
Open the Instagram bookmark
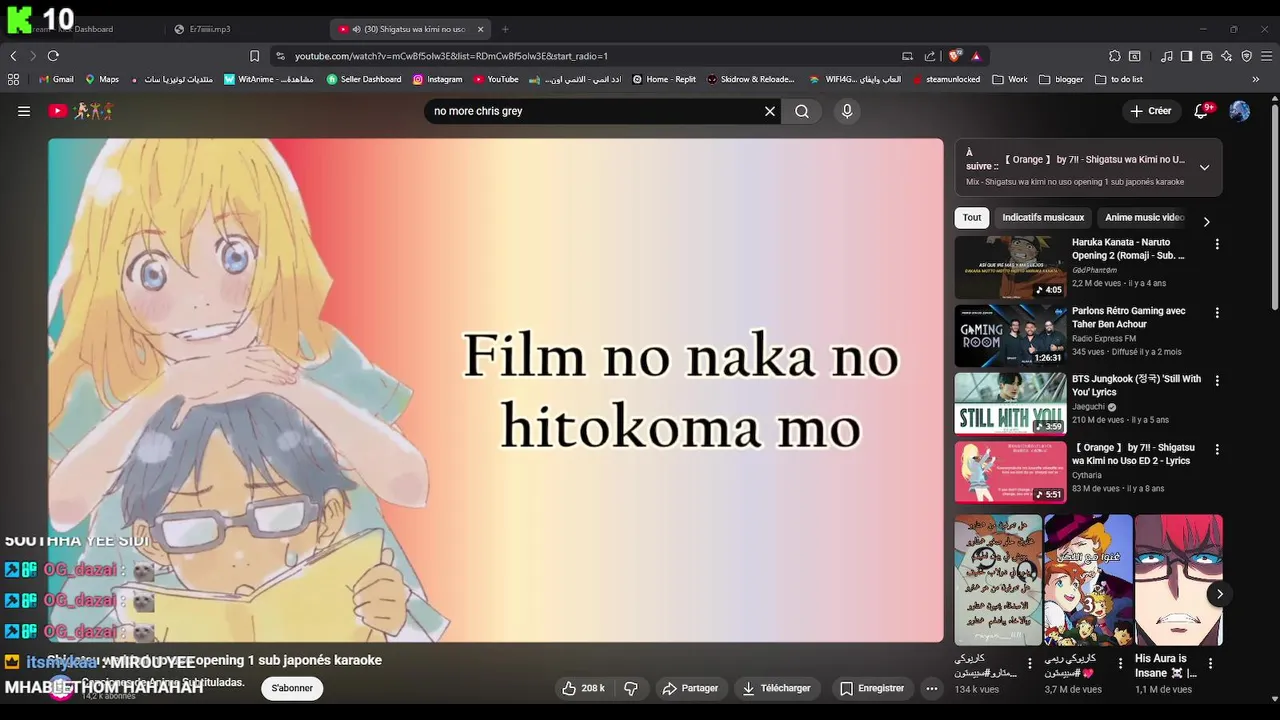click(x=438, y=79)
